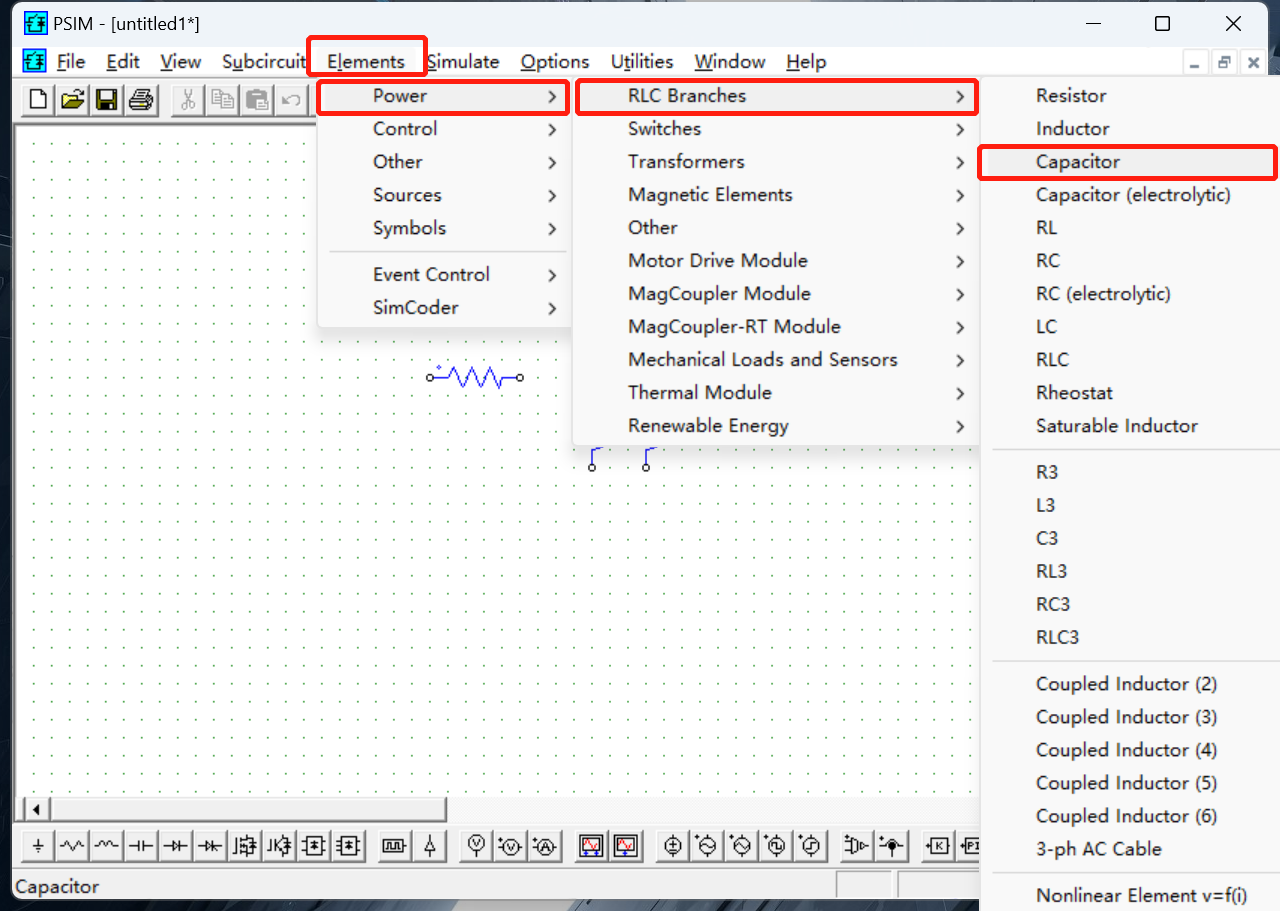Select the voltmeter (V circle) icon

point(511,846)
